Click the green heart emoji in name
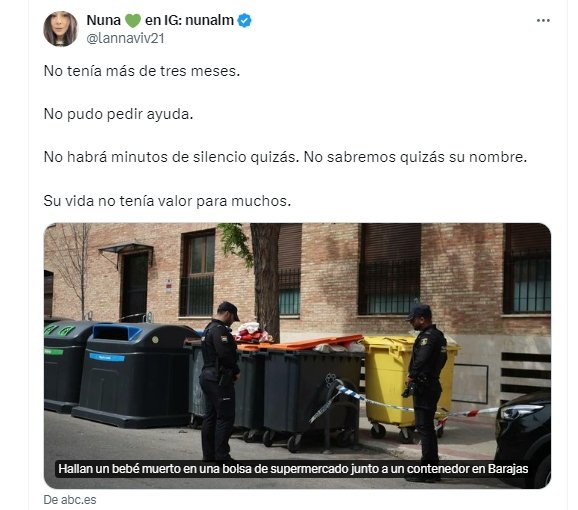This screenshot has height=510, width=578. click(x=133, y=20)
